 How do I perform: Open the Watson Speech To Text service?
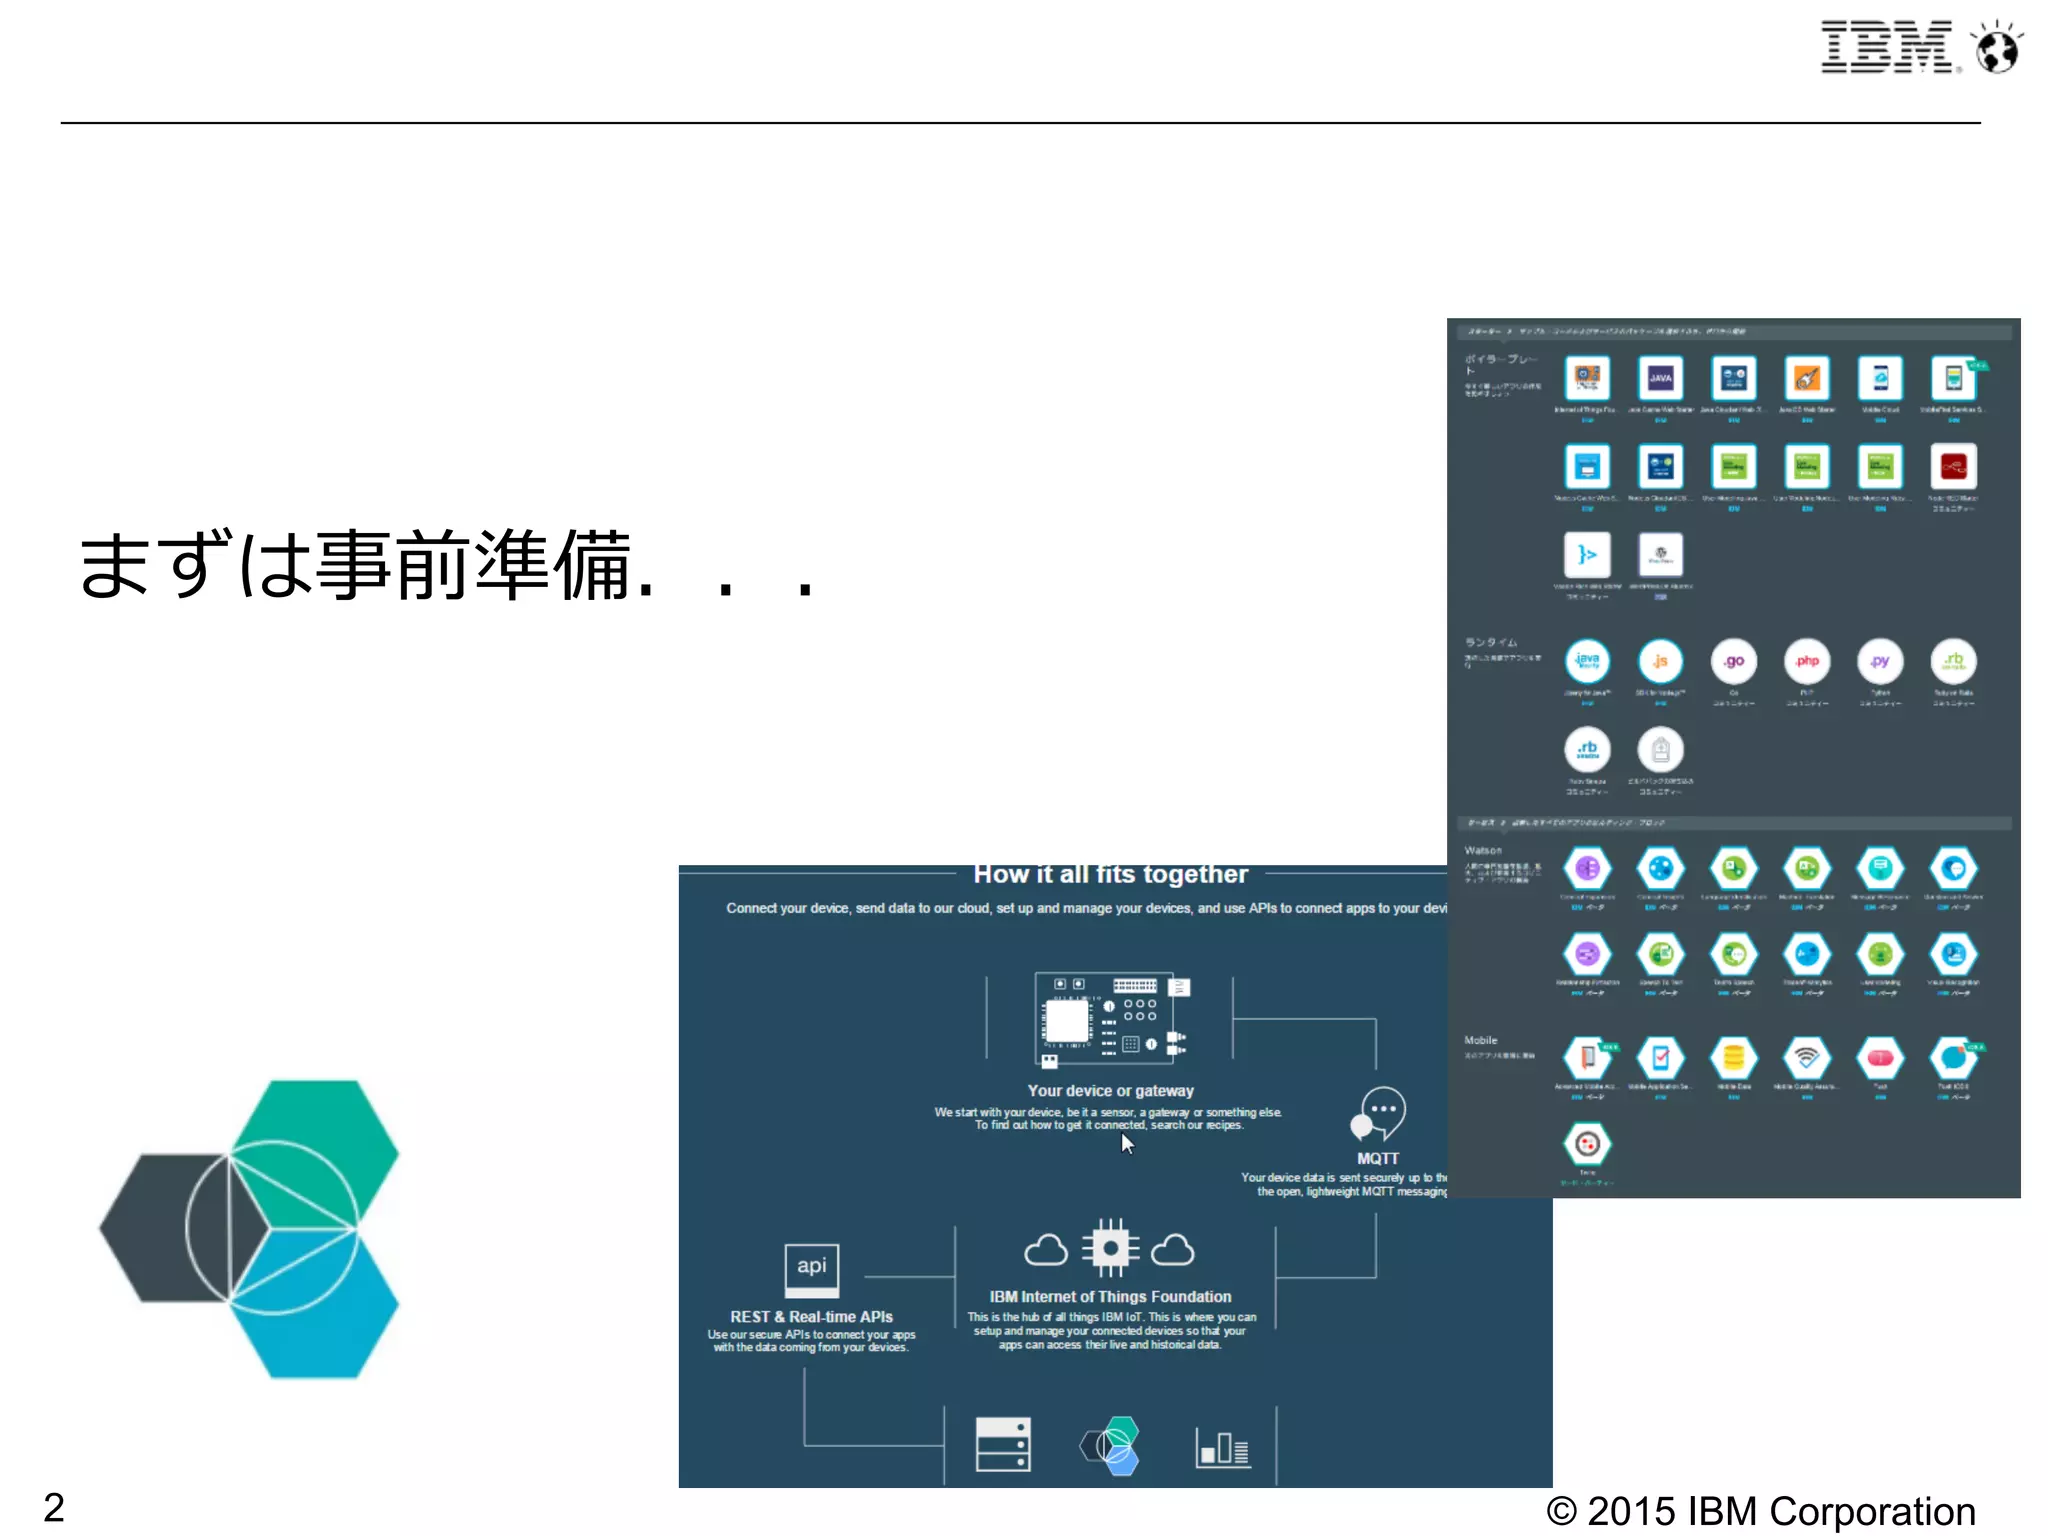point(1660,955)
